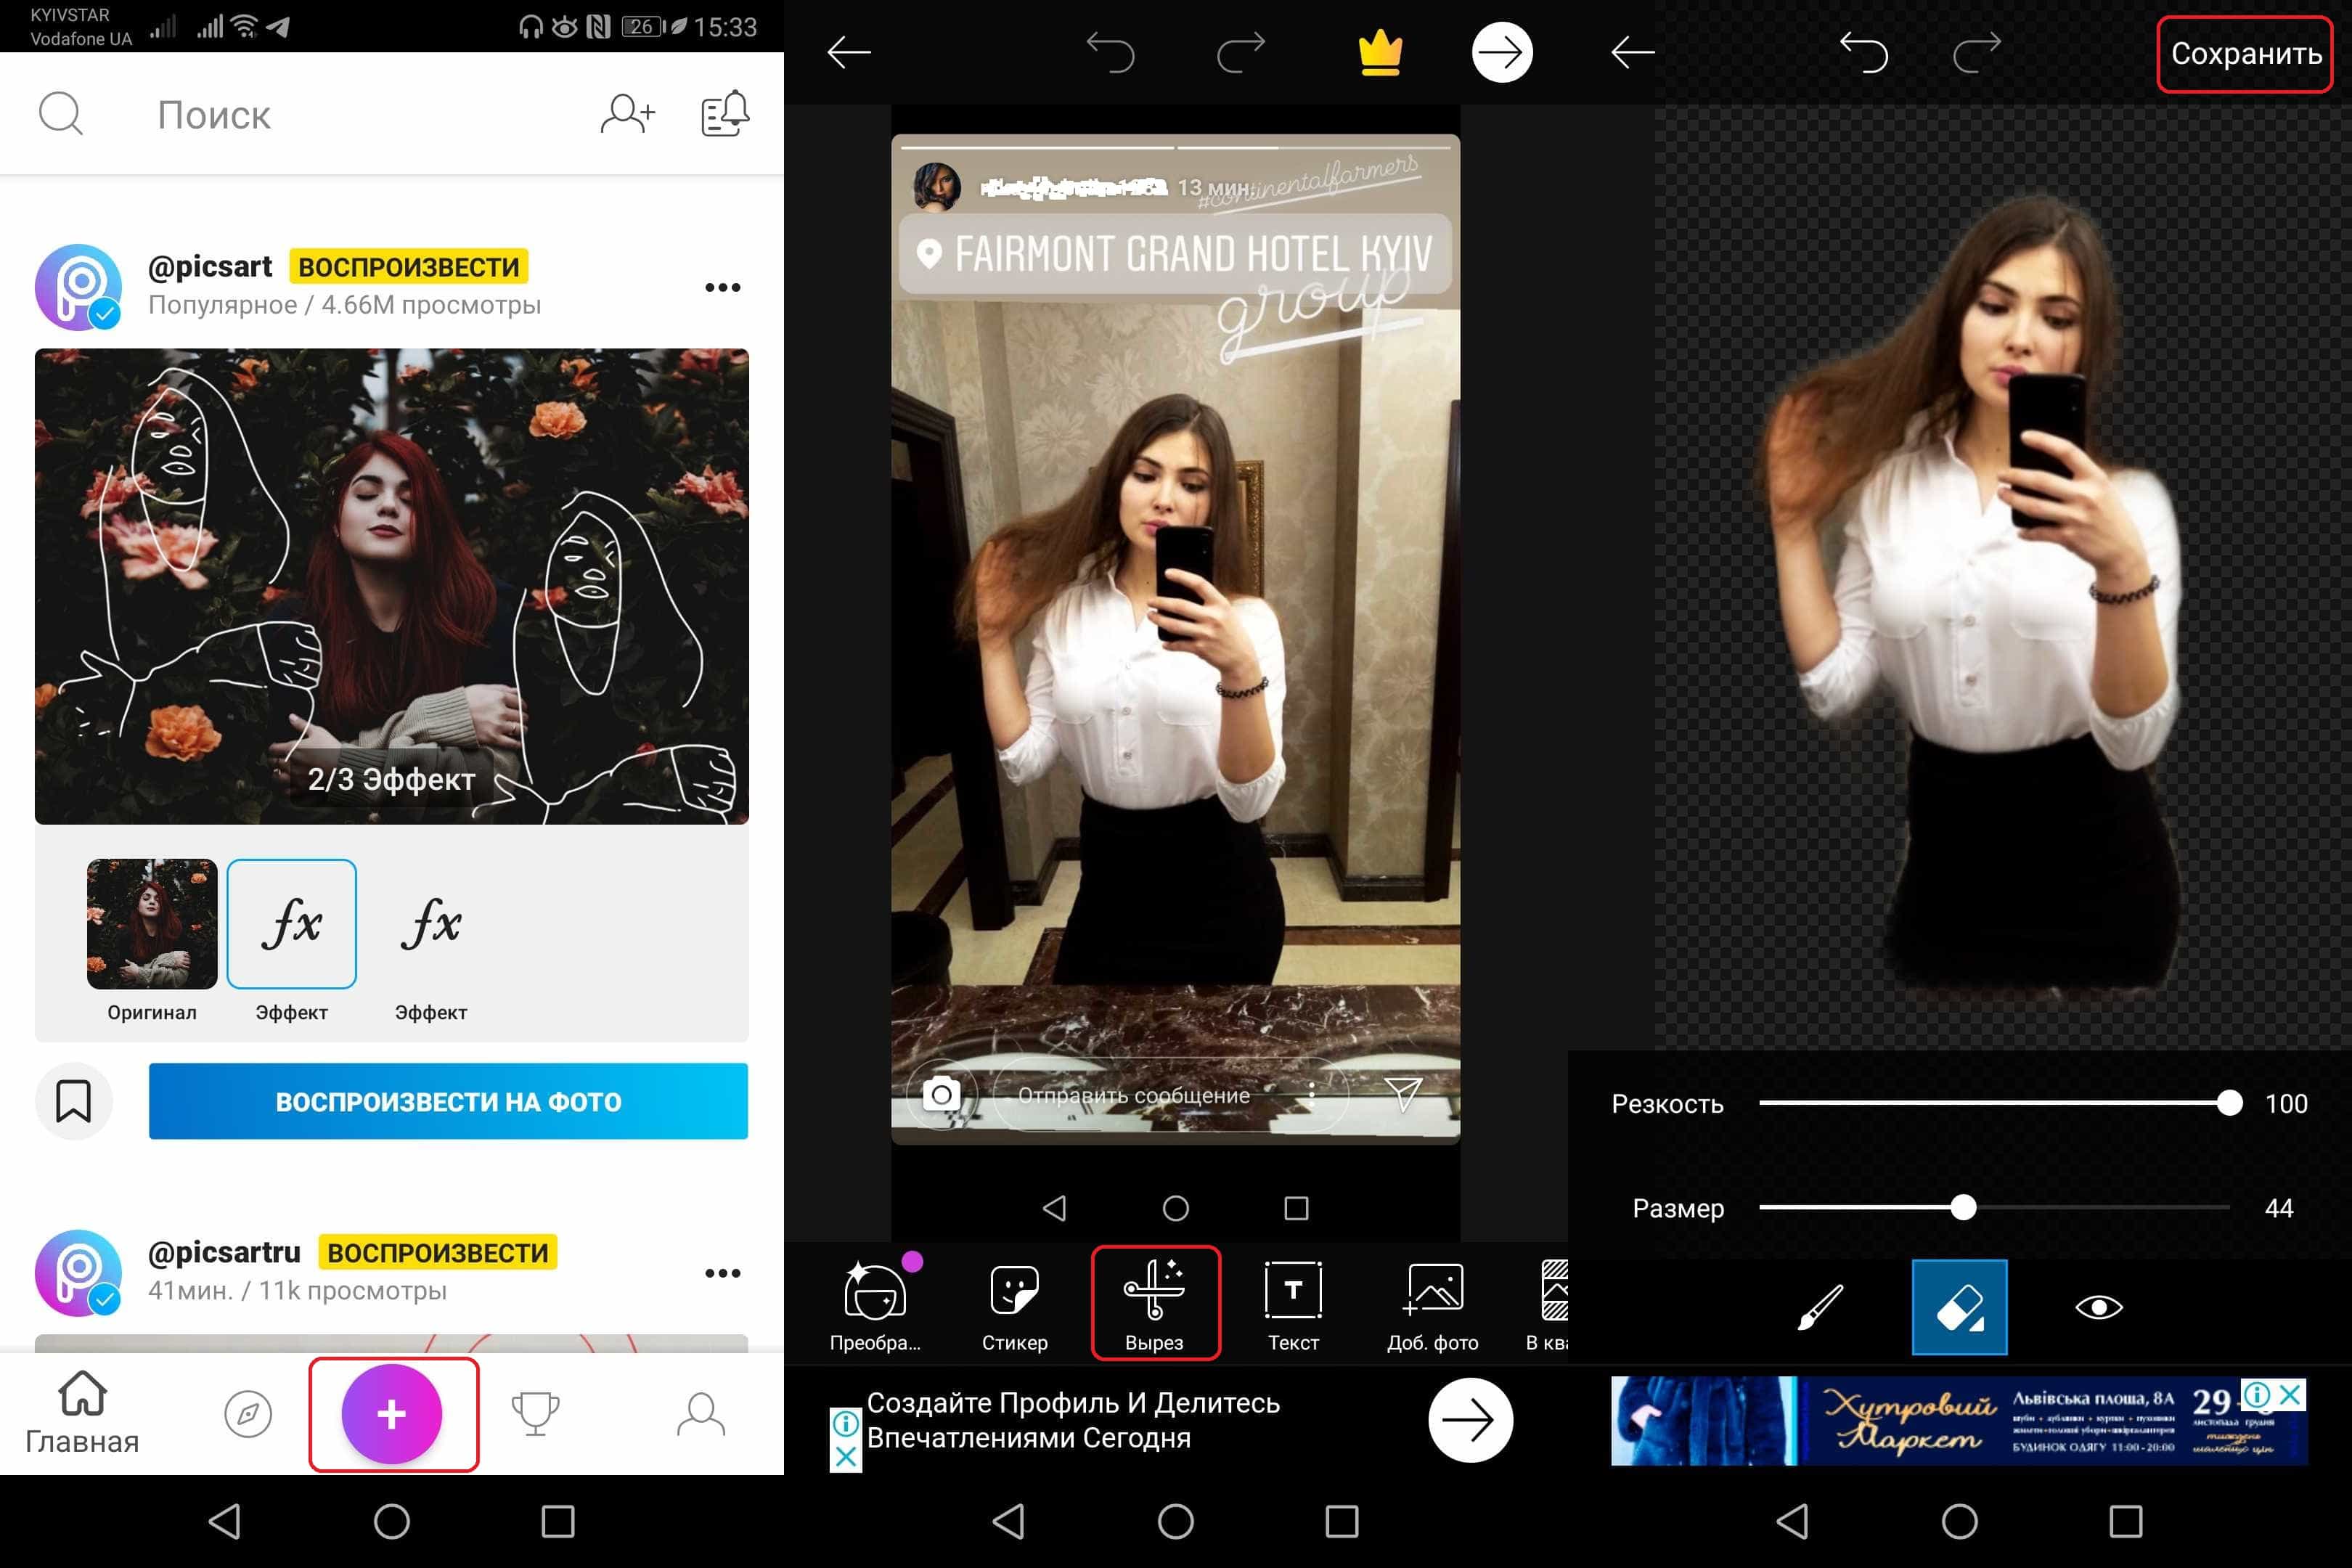Image resolution: width=2352 pixels, height=1568 pixels.
Task: Go back from the editor screen
Action: [x=849, y=52]
